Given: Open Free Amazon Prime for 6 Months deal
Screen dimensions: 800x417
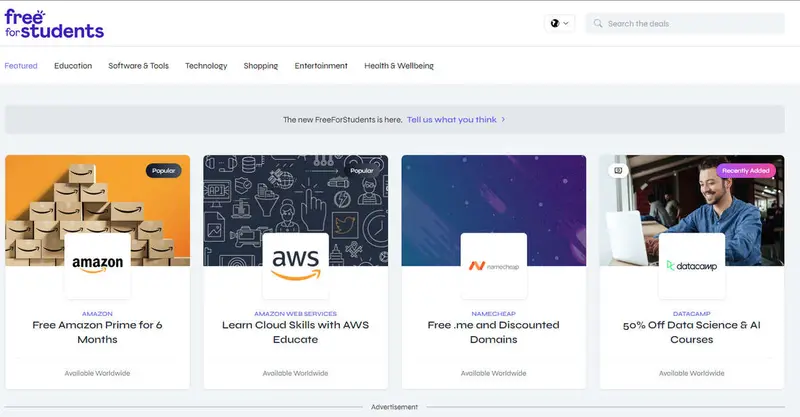Looking at the screenshot, I should [98, 332].
